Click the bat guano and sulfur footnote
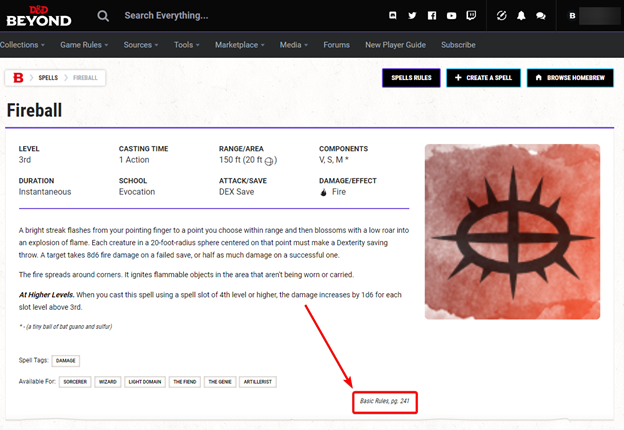Screen dimensions: 624x430 point(66,327)
